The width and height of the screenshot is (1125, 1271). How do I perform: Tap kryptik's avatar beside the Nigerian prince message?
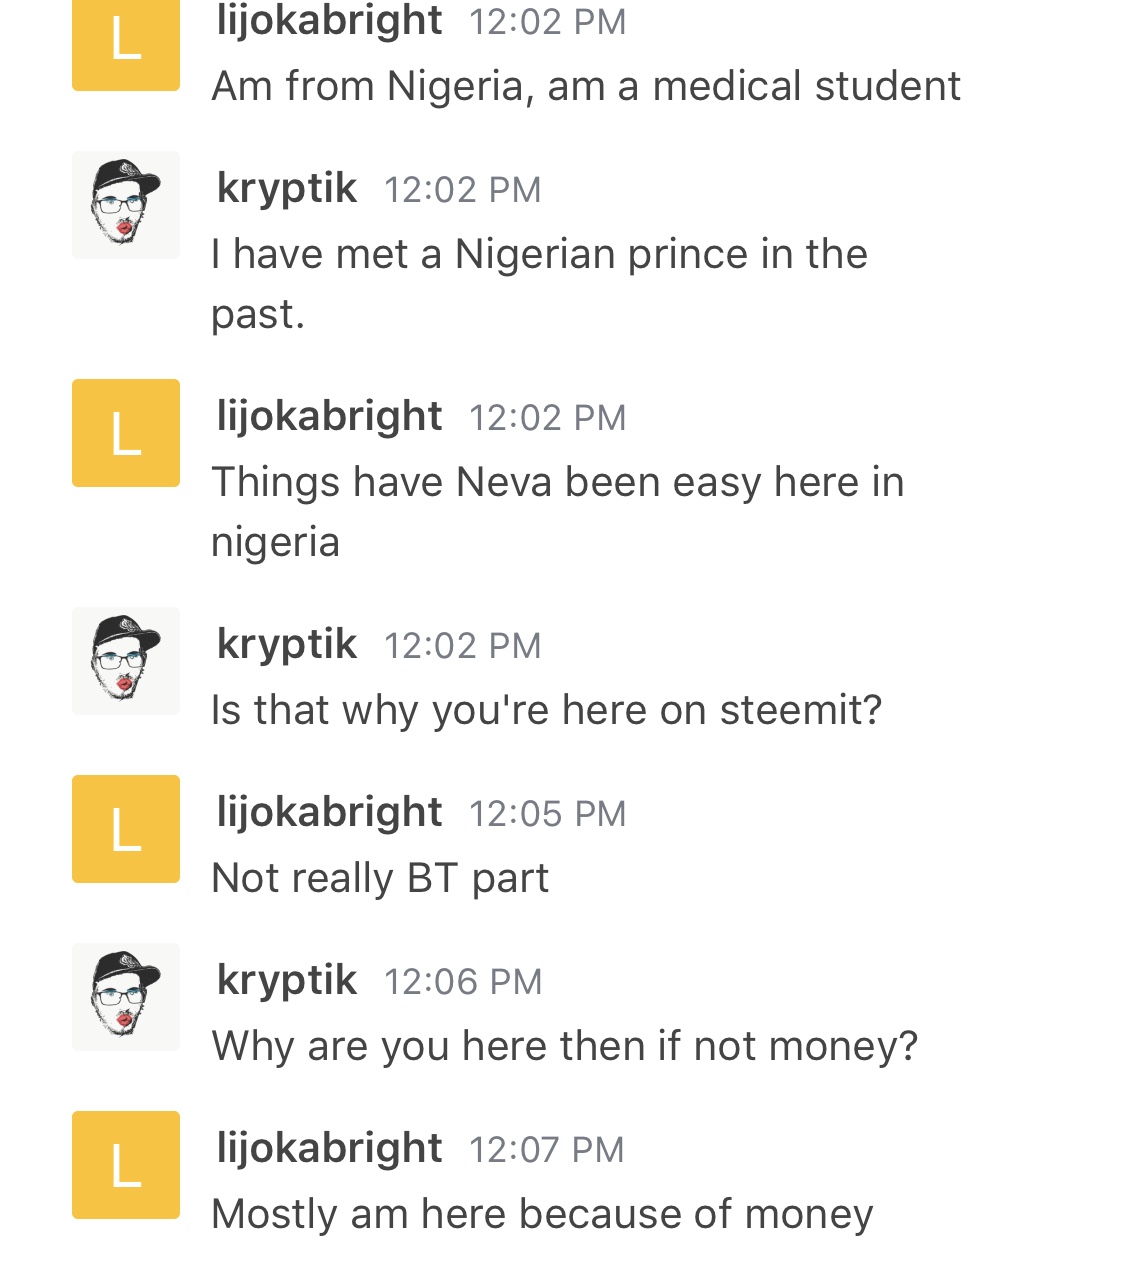point(126,205)
